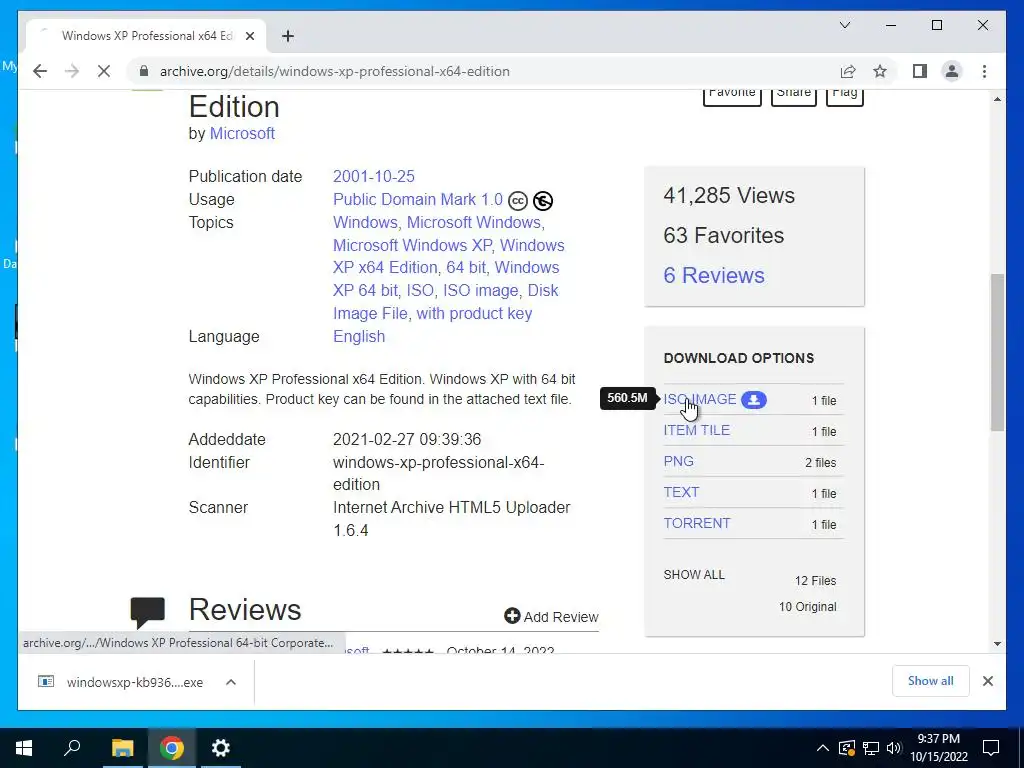Screen dimensions: 1024x768
Task: Select TORRENT download option
Action: 697,523
